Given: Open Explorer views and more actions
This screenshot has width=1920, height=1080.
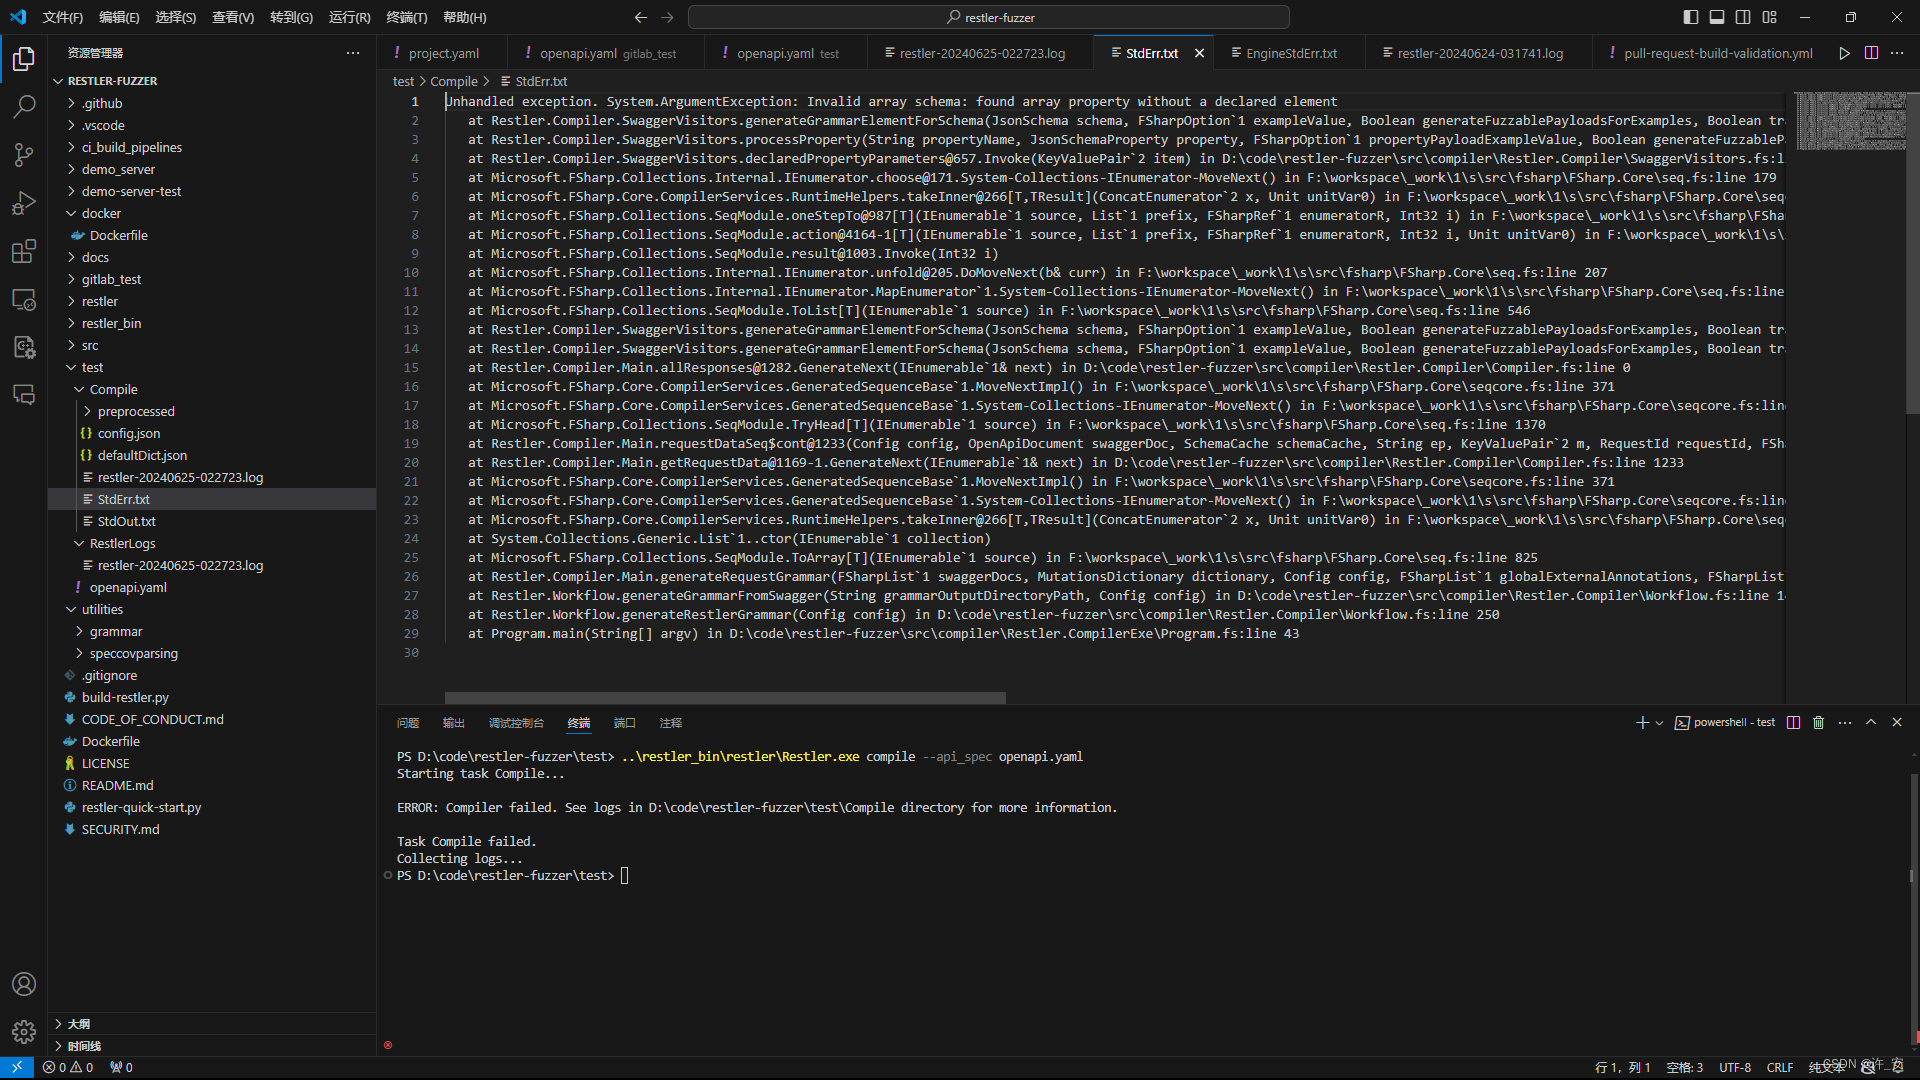Looking at the screenshot, I should [x=353, y=53].
